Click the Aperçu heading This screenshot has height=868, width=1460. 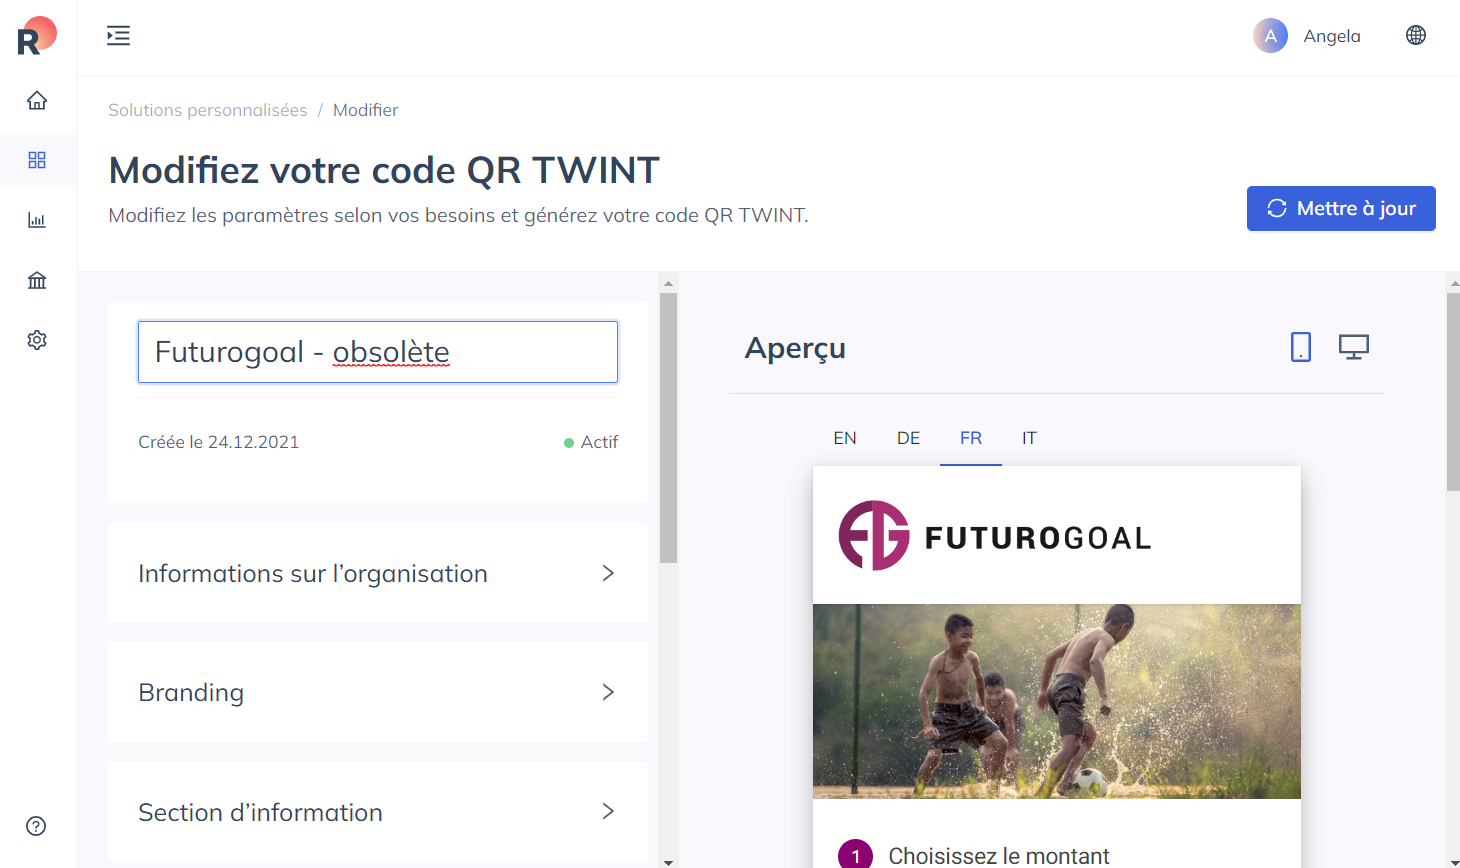pyautogui.click(x=795, y=348)
